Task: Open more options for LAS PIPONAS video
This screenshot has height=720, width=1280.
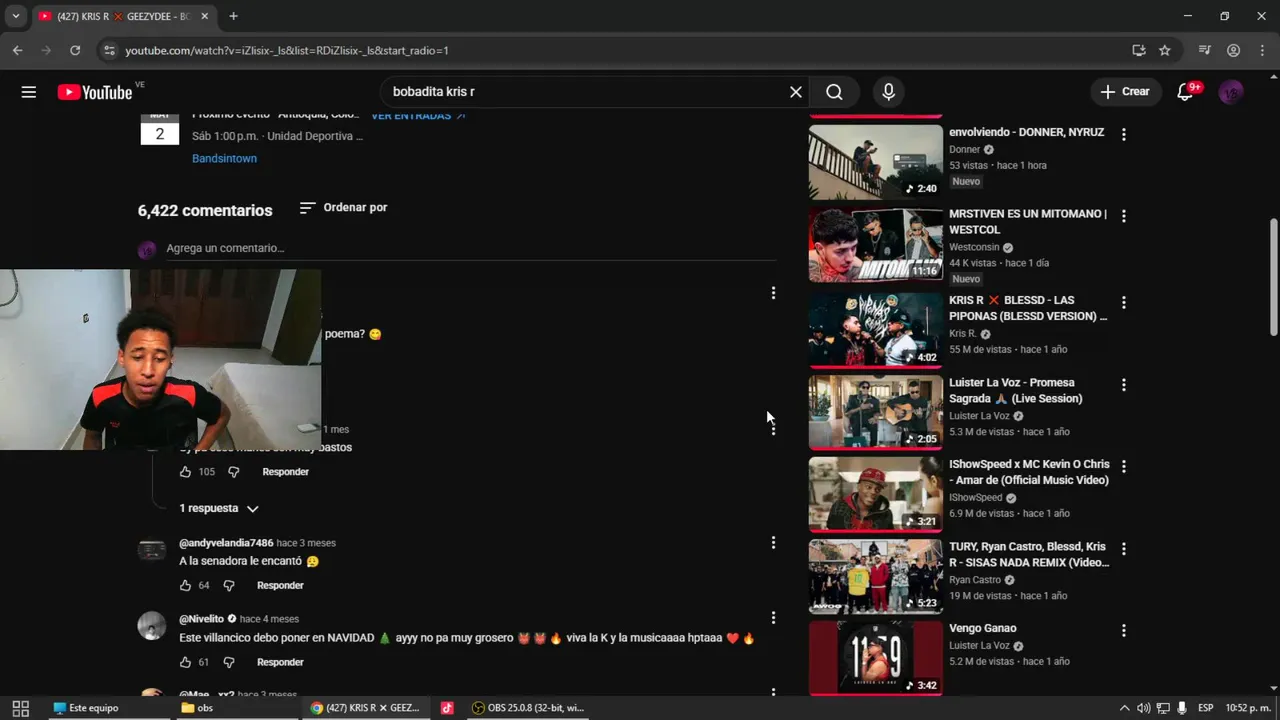Action: coord(1124,302)
